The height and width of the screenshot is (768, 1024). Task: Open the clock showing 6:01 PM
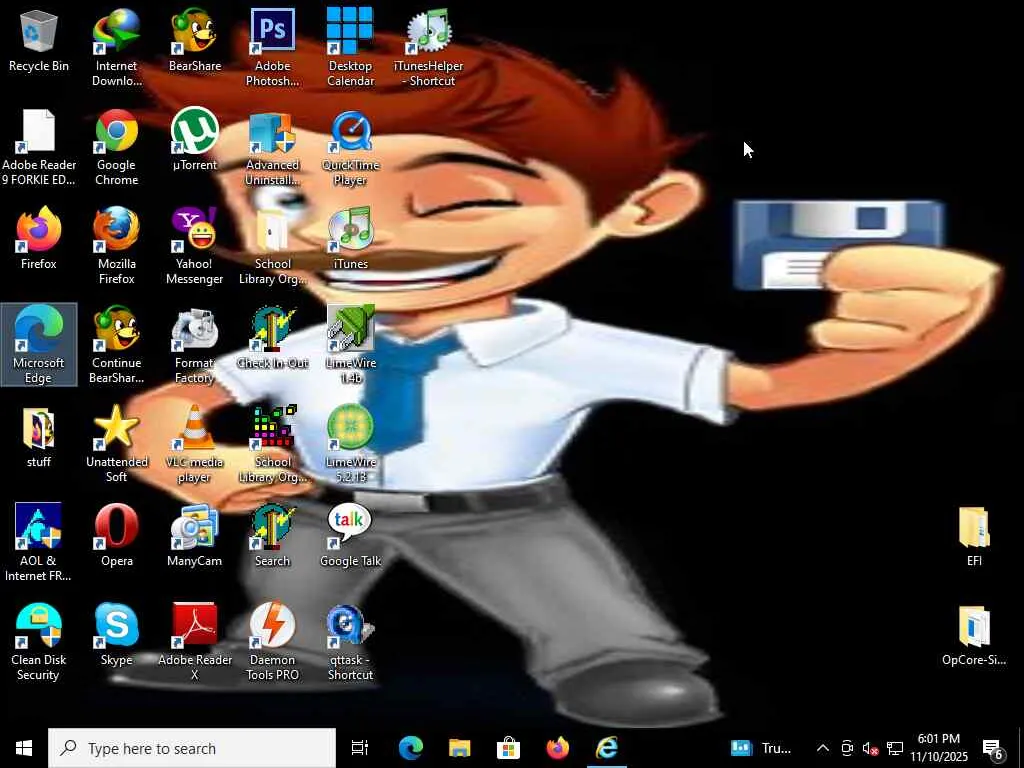pyautogui.click(x=938, y=748)
